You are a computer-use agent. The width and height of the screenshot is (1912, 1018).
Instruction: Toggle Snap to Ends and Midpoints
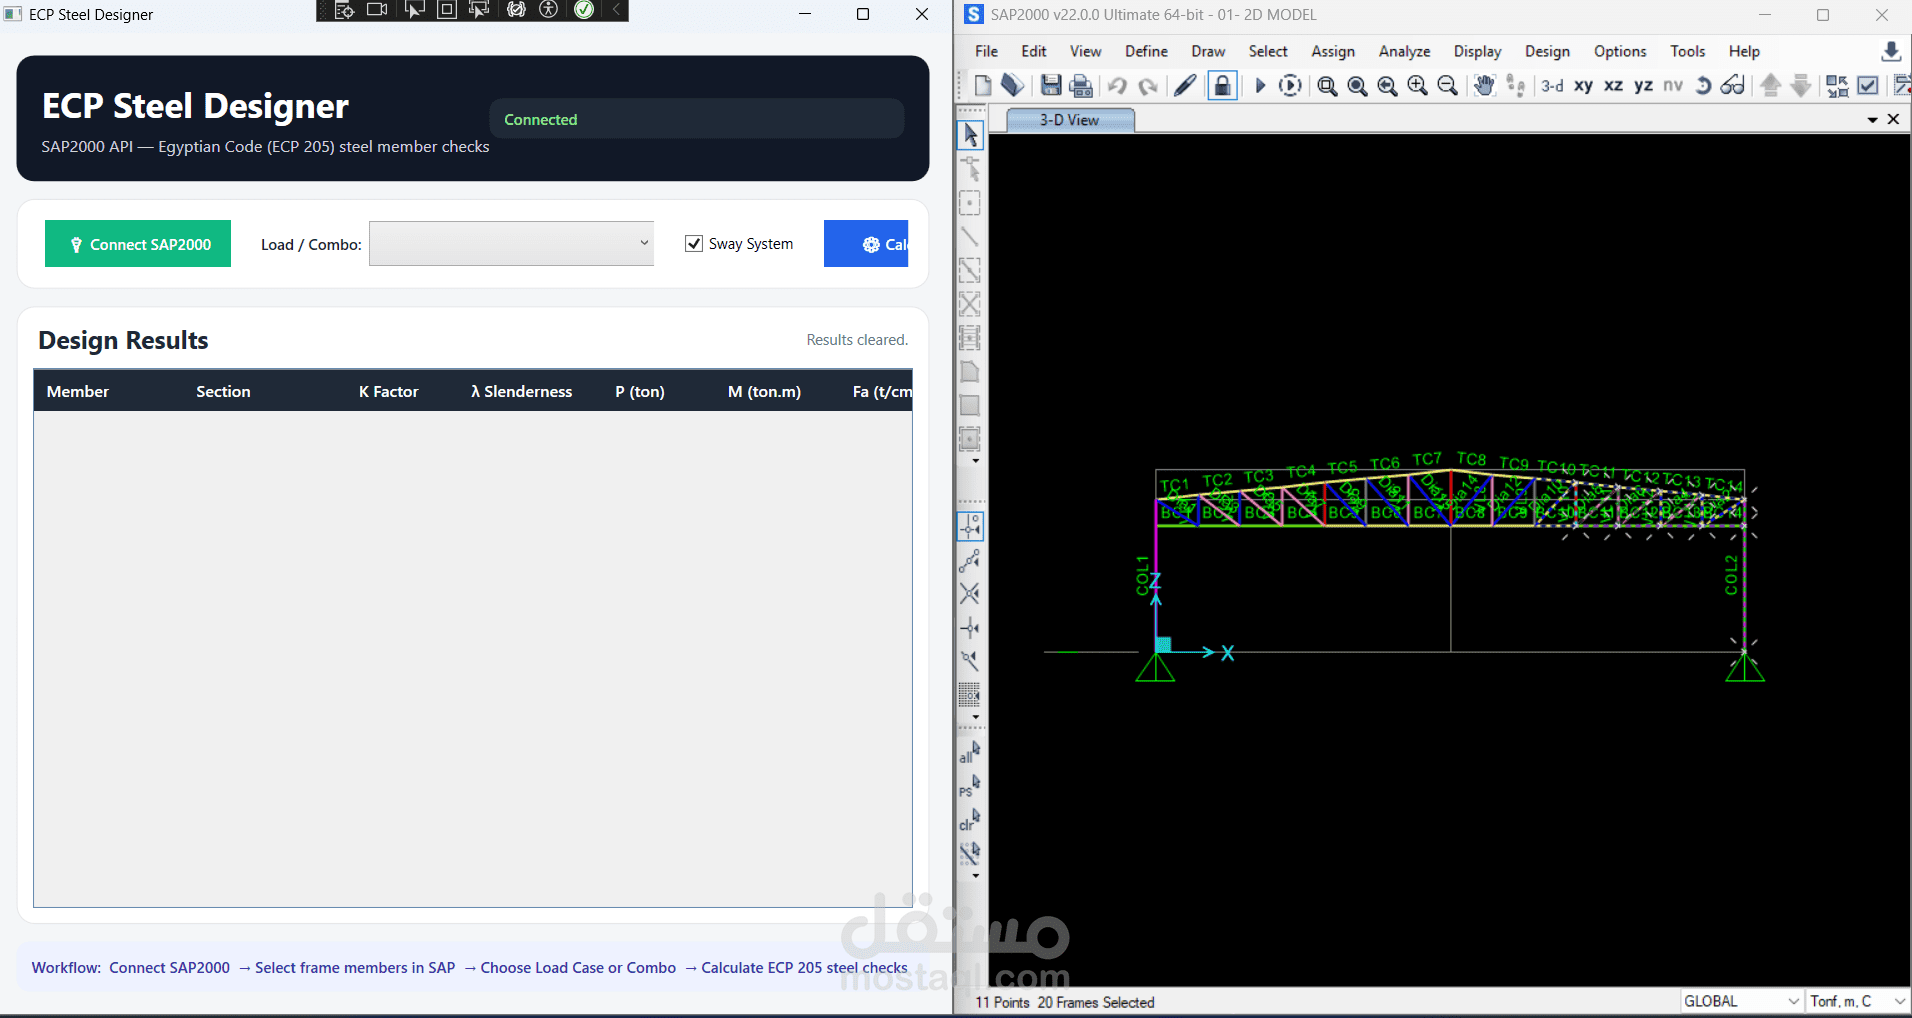(x=970, y=560)
